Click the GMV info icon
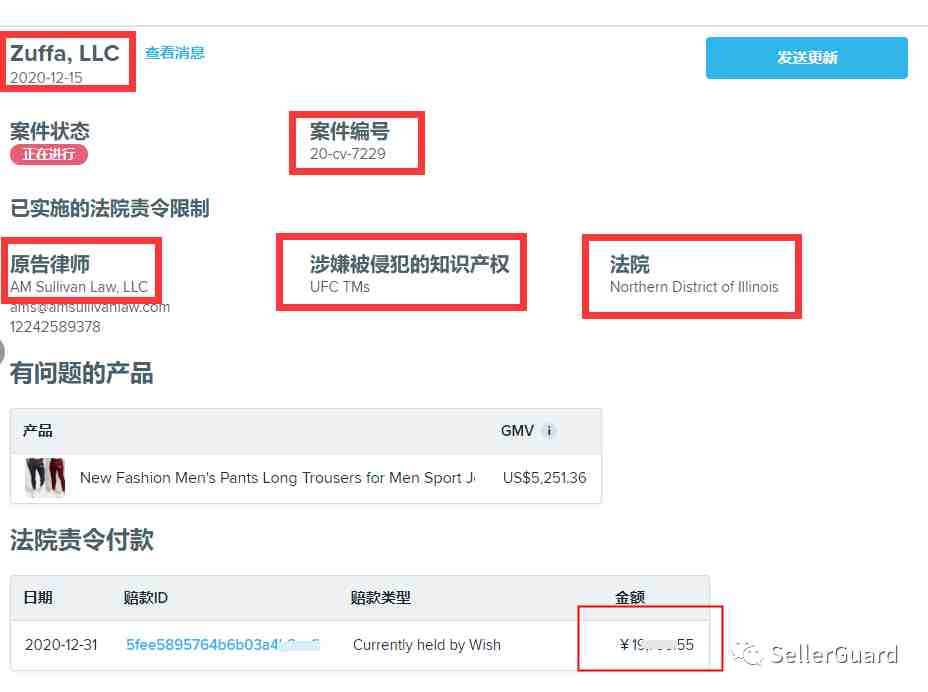Image resolution: width=928 pixels, height=692 pixels. [x=549, y=431]
